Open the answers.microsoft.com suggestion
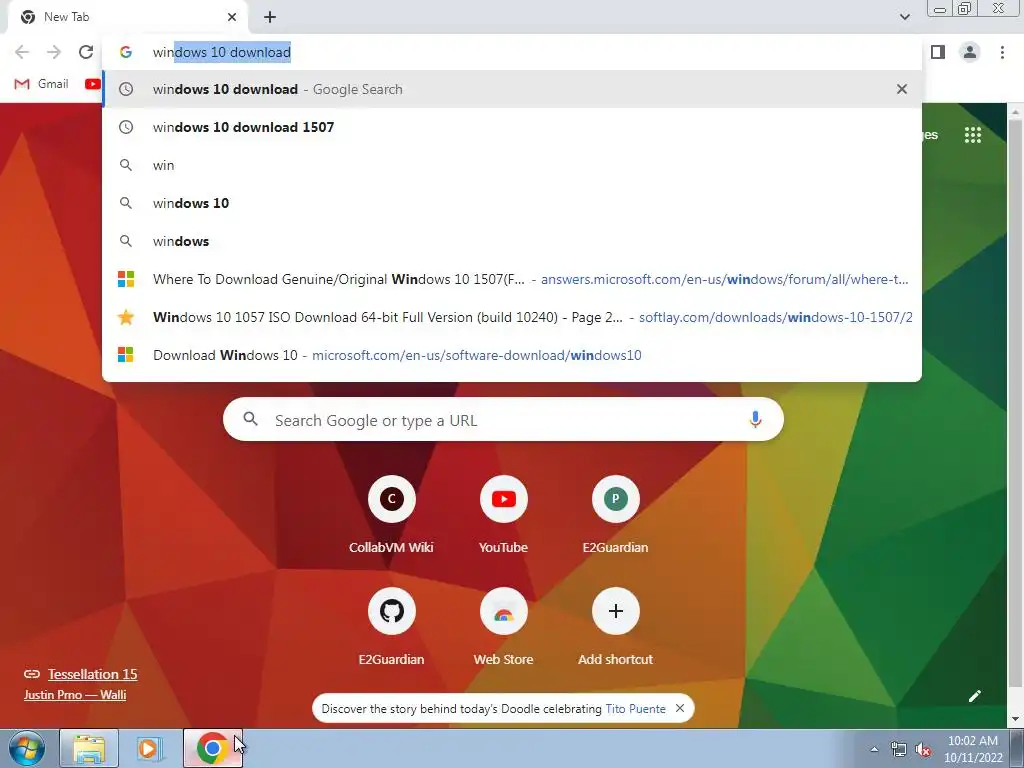This screenshot has width=1024, height=768. [x=512, y=279]
